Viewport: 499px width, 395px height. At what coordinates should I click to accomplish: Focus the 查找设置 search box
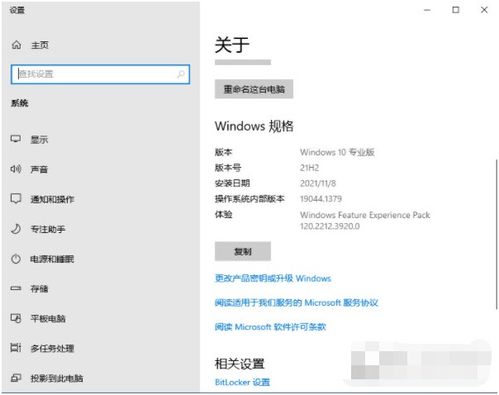tap(100, 74)
